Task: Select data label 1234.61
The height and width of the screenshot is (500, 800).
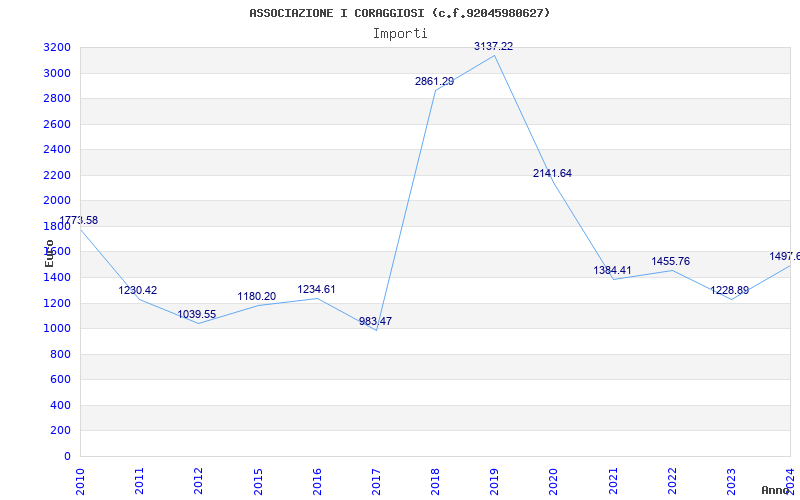Action: click(x=316, y=289)
